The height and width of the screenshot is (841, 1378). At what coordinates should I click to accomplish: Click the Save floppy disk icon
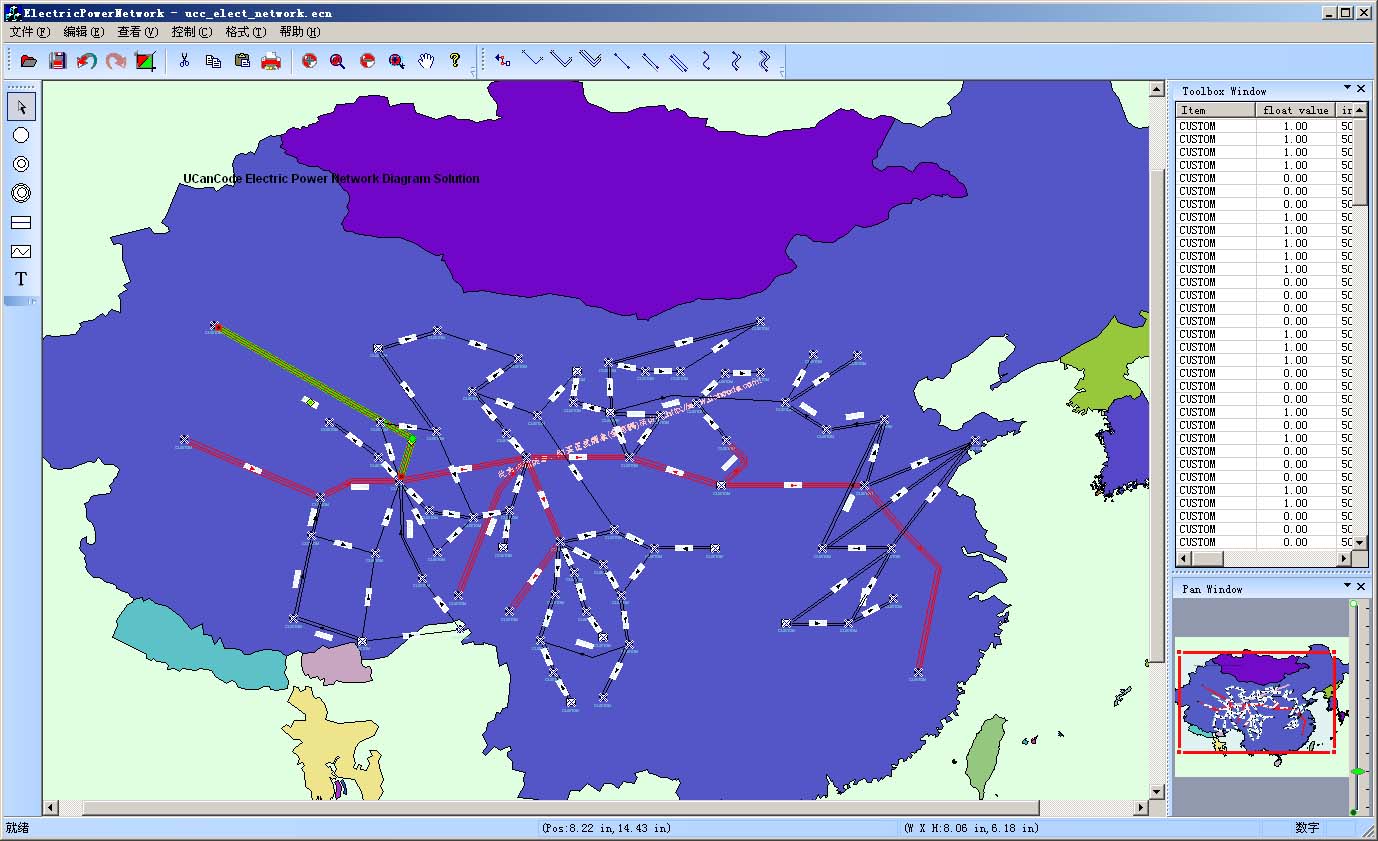[x=58, y=61]
